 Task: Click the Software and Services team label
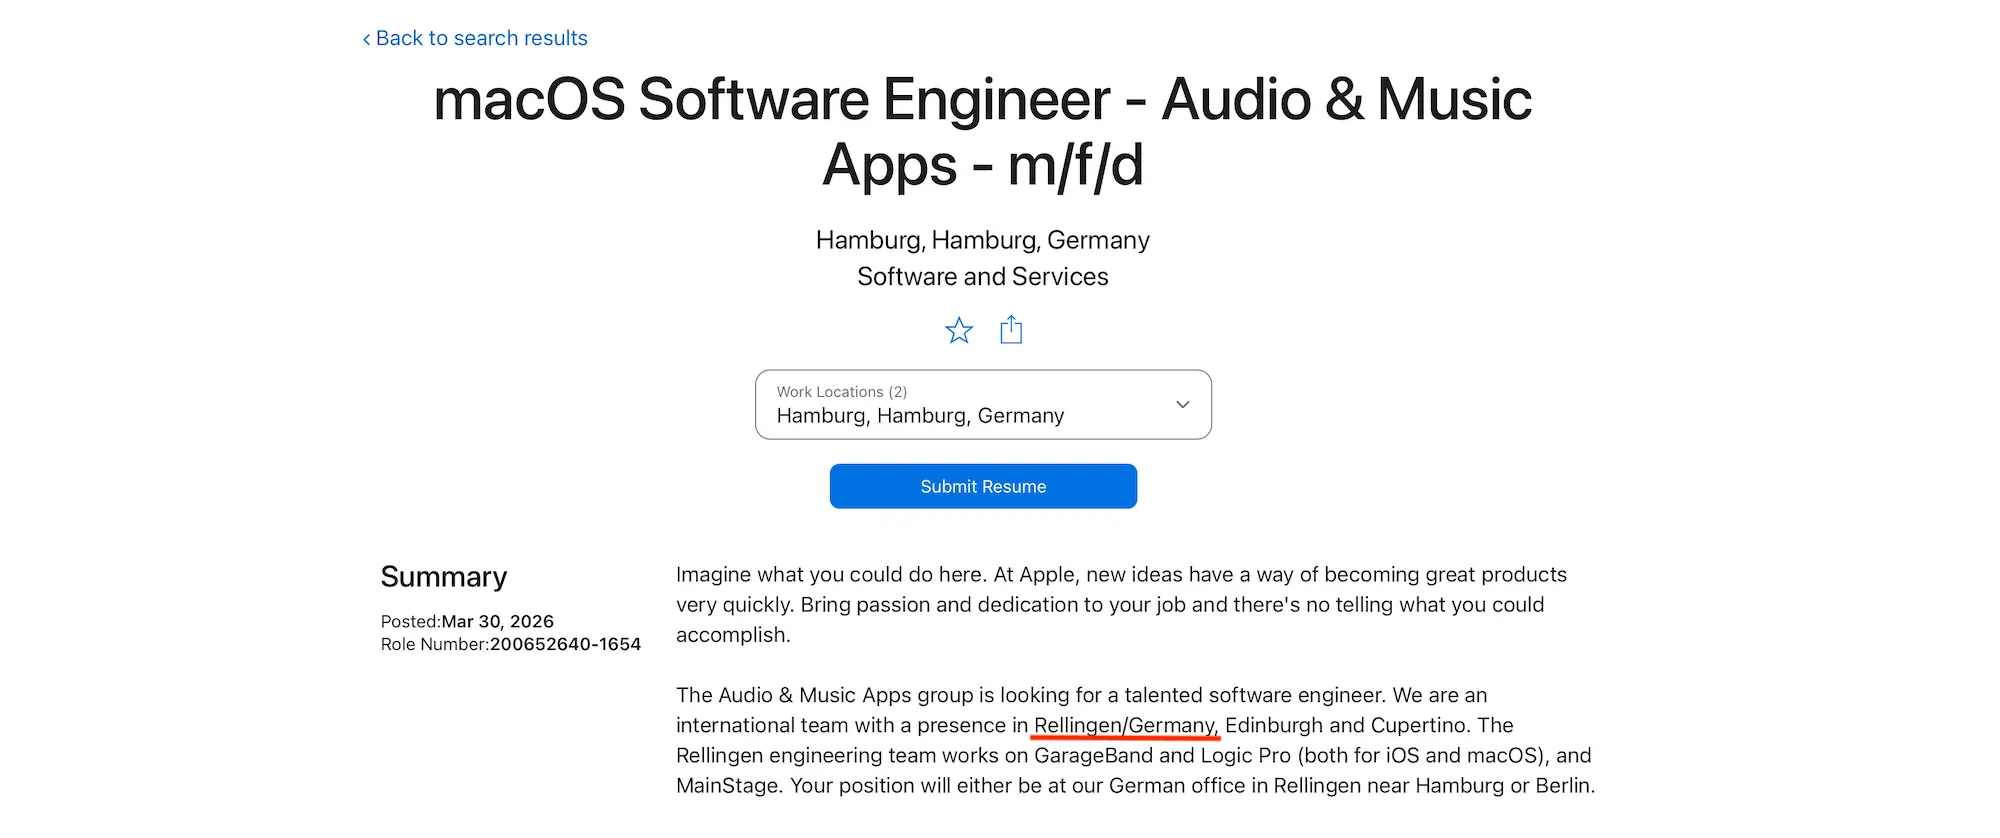pos(983,276)
